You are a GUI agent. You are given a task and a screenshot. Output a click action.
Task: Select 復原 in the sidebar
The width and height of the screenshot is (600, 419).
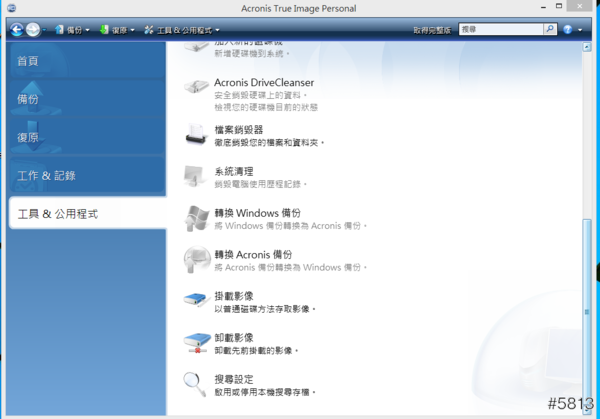tap(87, 137)
